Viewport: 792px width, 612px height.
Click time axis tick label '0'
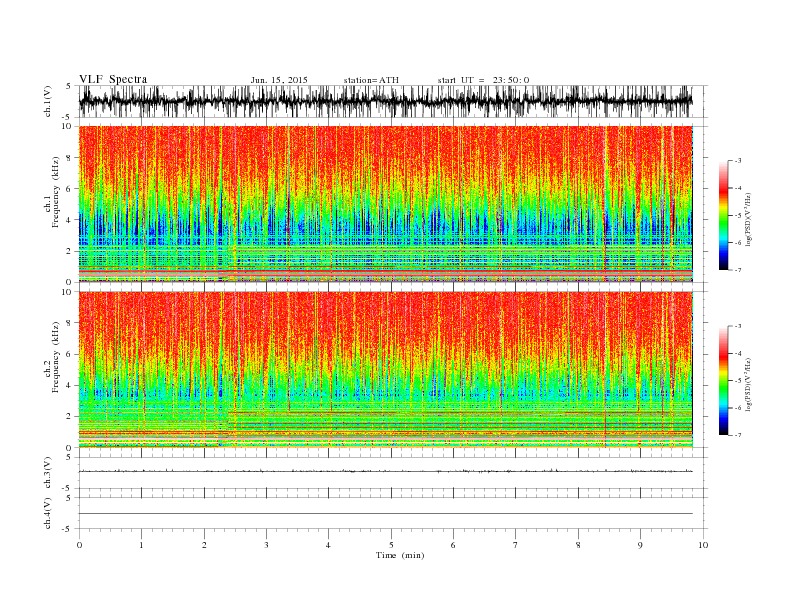point(79,545)
